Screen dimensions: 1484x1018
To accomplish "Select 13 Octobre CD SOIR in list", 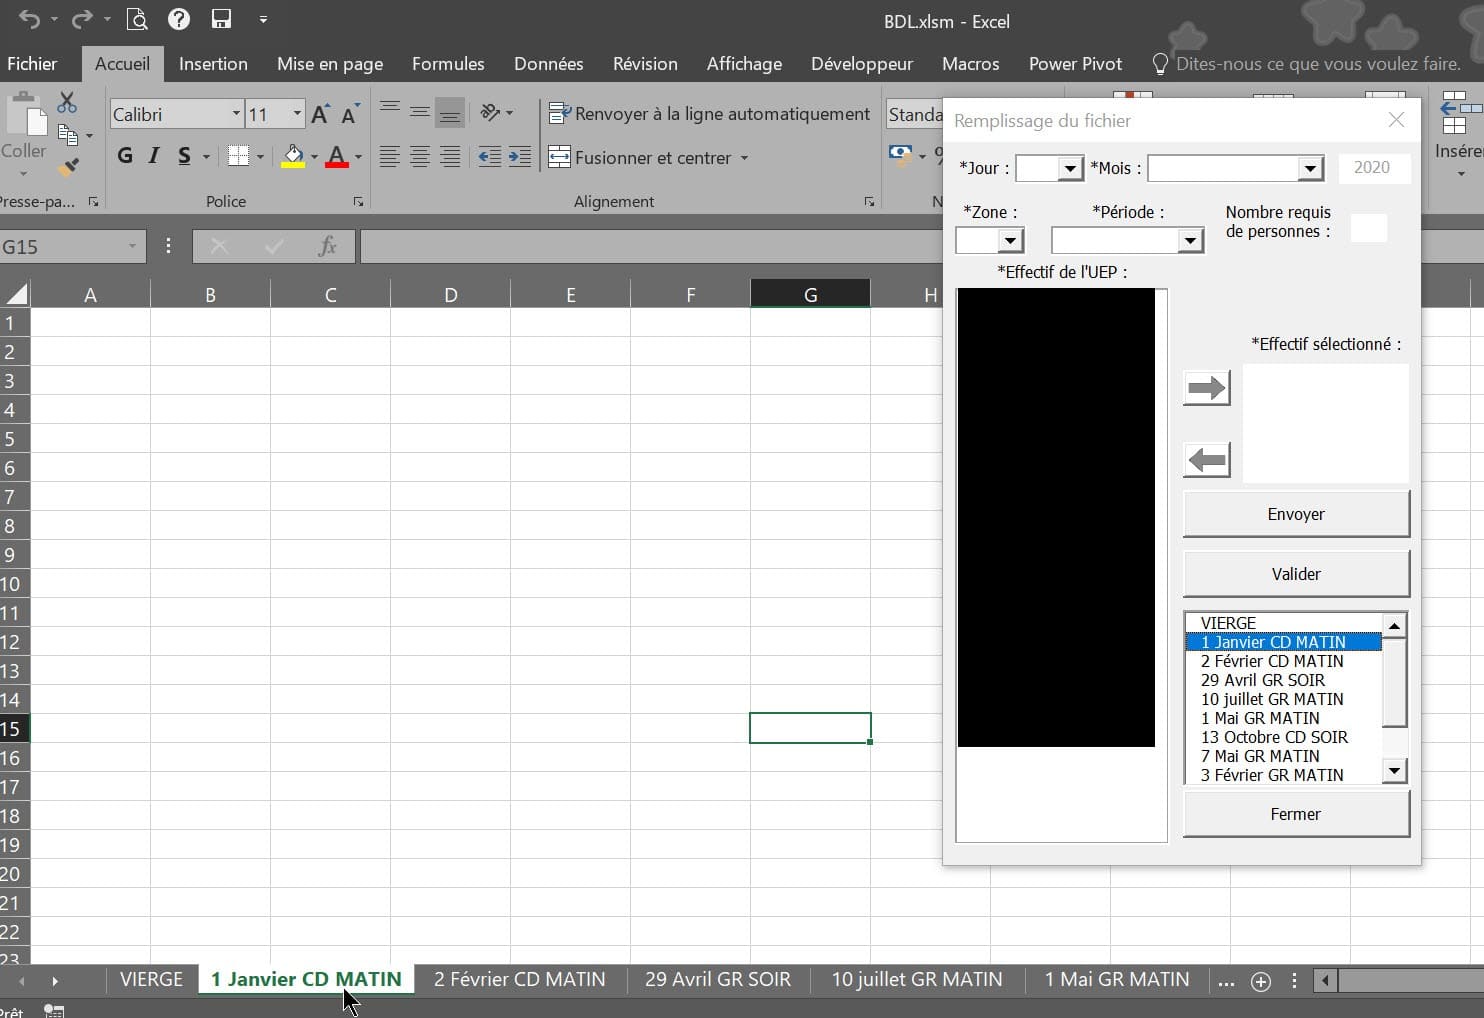I will pos(1274,737).
